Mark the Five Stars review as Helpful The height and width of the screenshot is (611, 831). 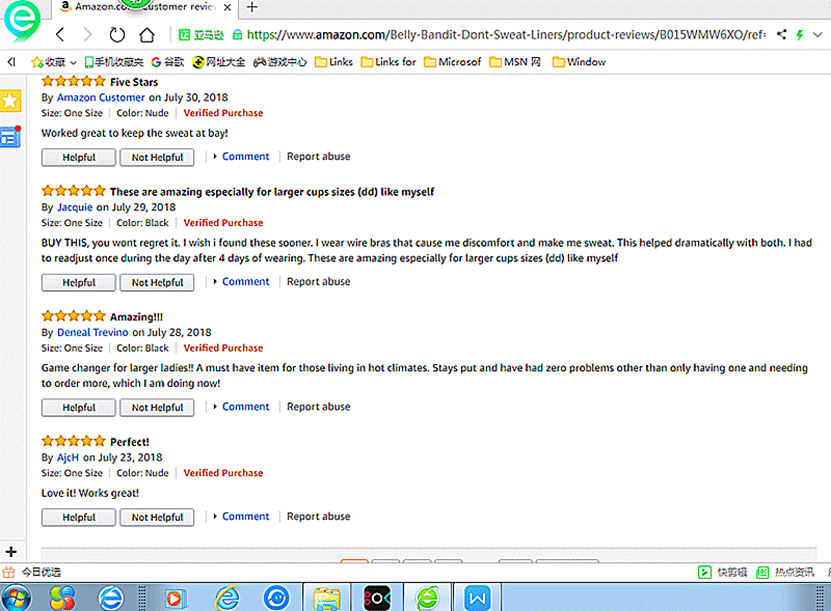(x=78, y=157)
